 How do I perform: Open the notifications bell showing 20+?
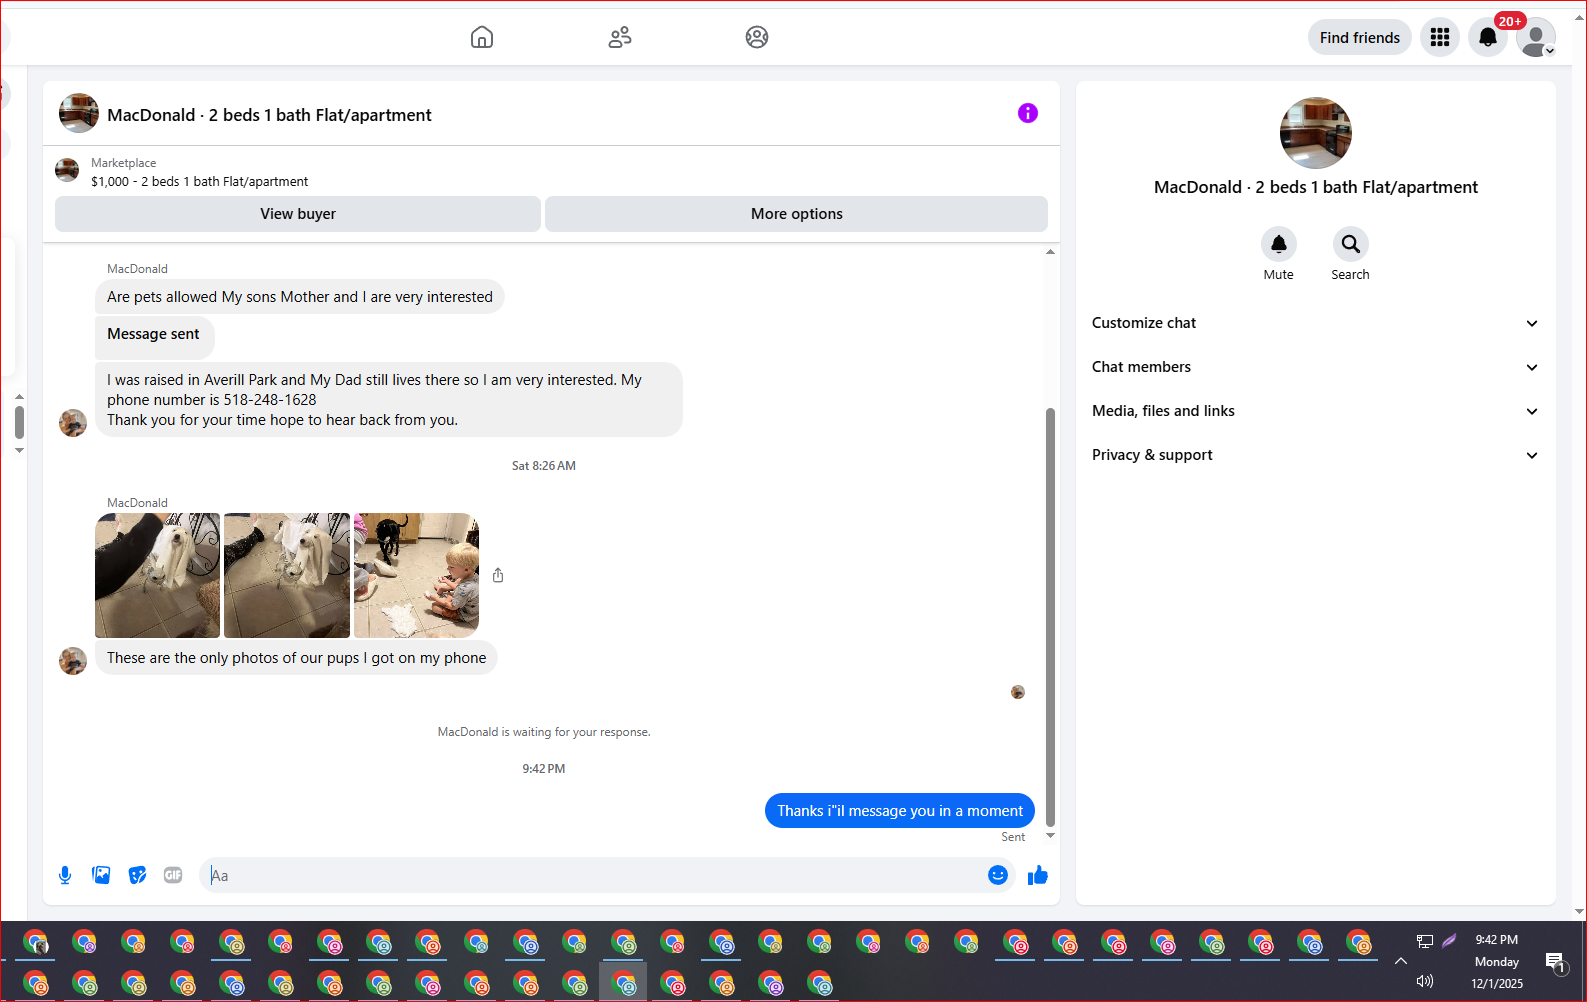point(1488,38)
